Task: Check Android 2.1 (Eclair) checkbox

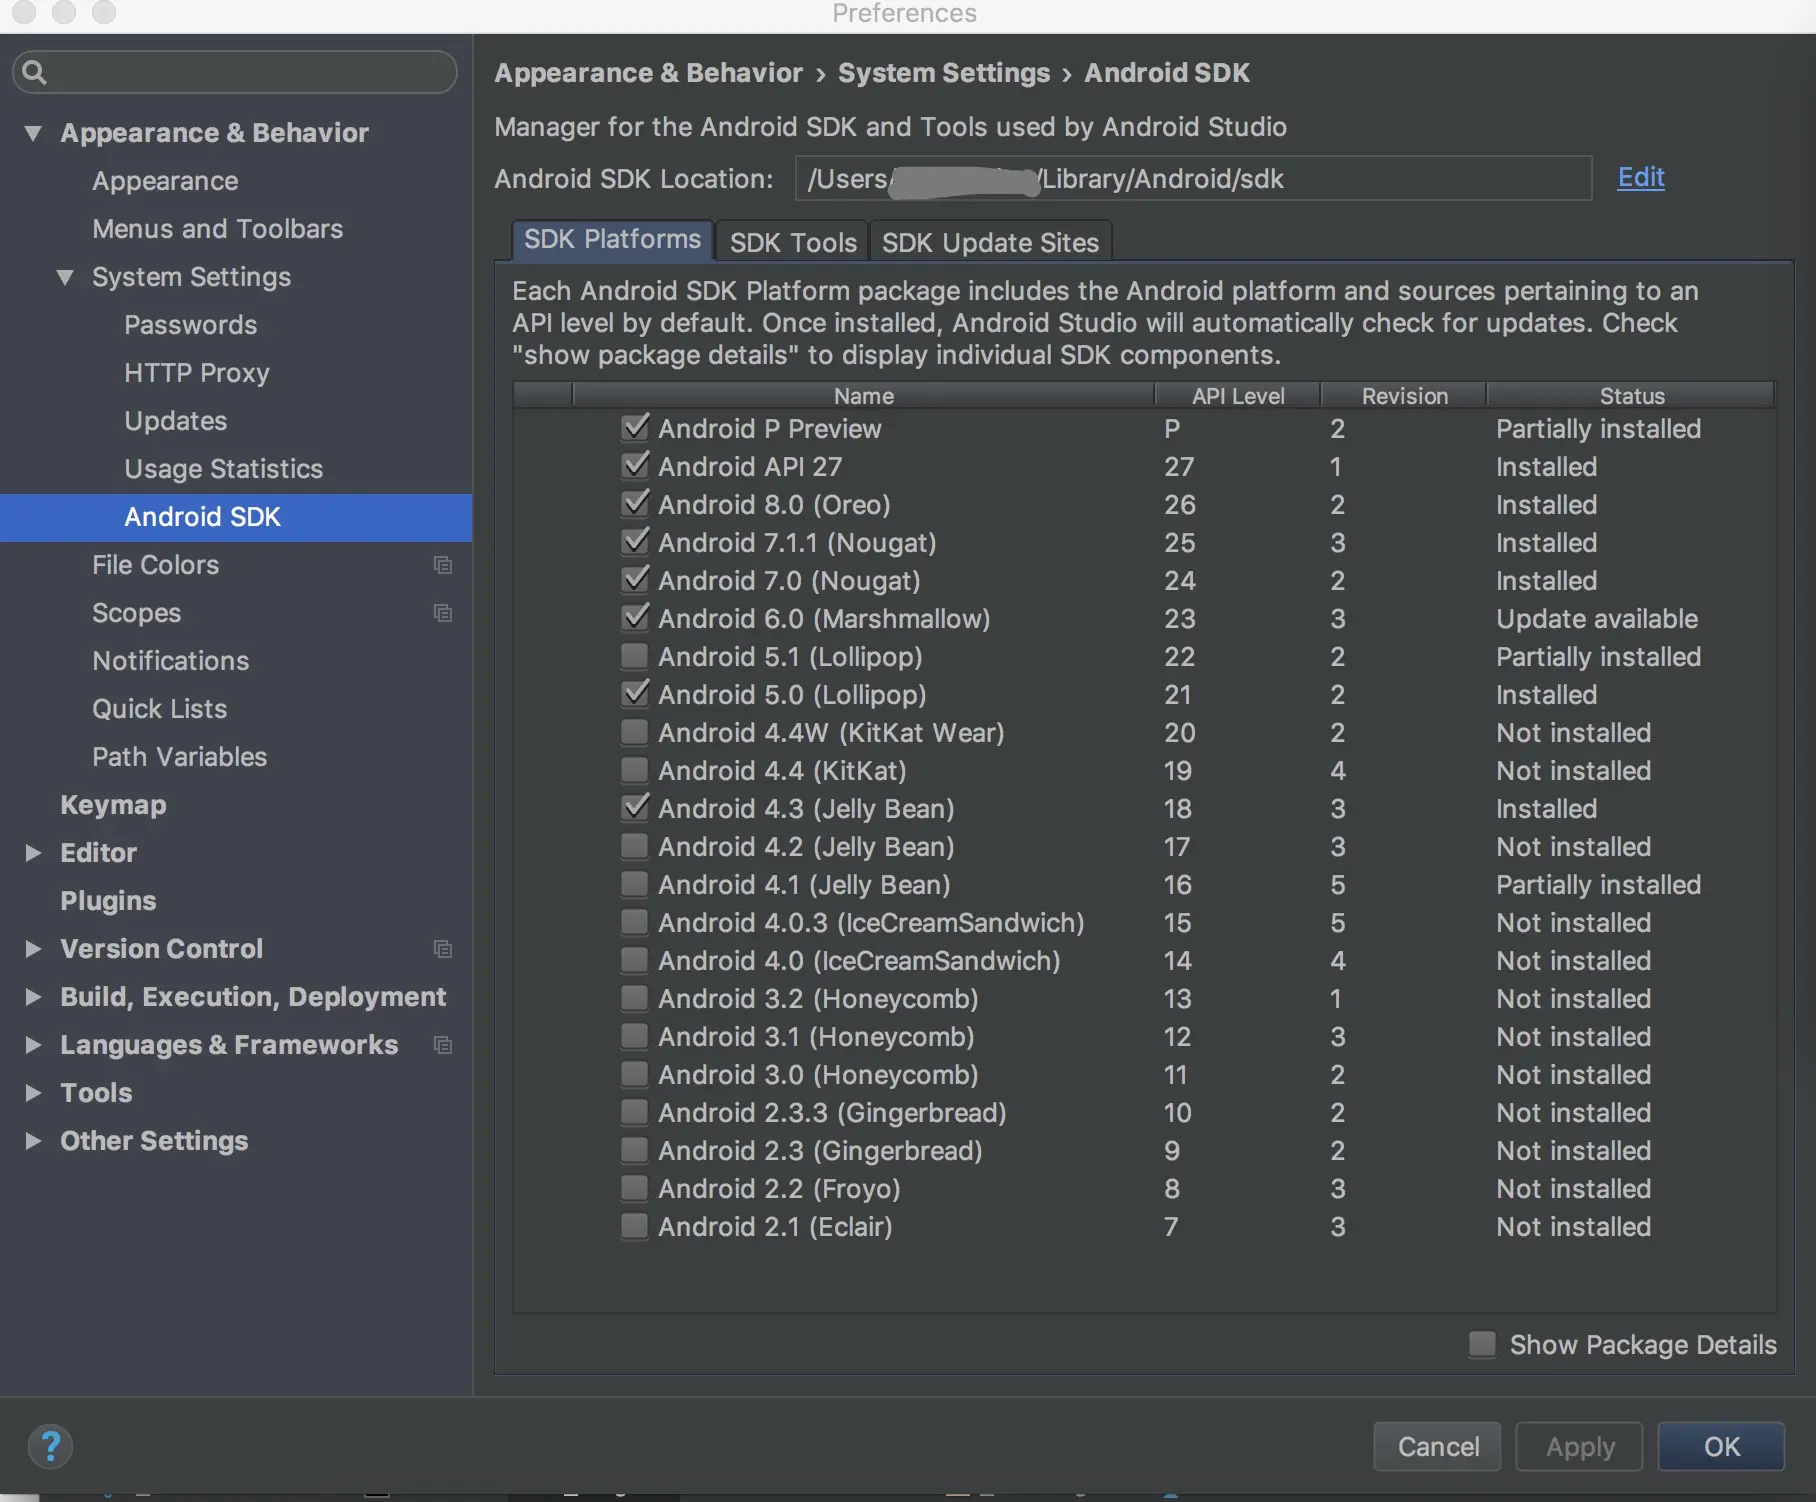Action: [634, 1226]
